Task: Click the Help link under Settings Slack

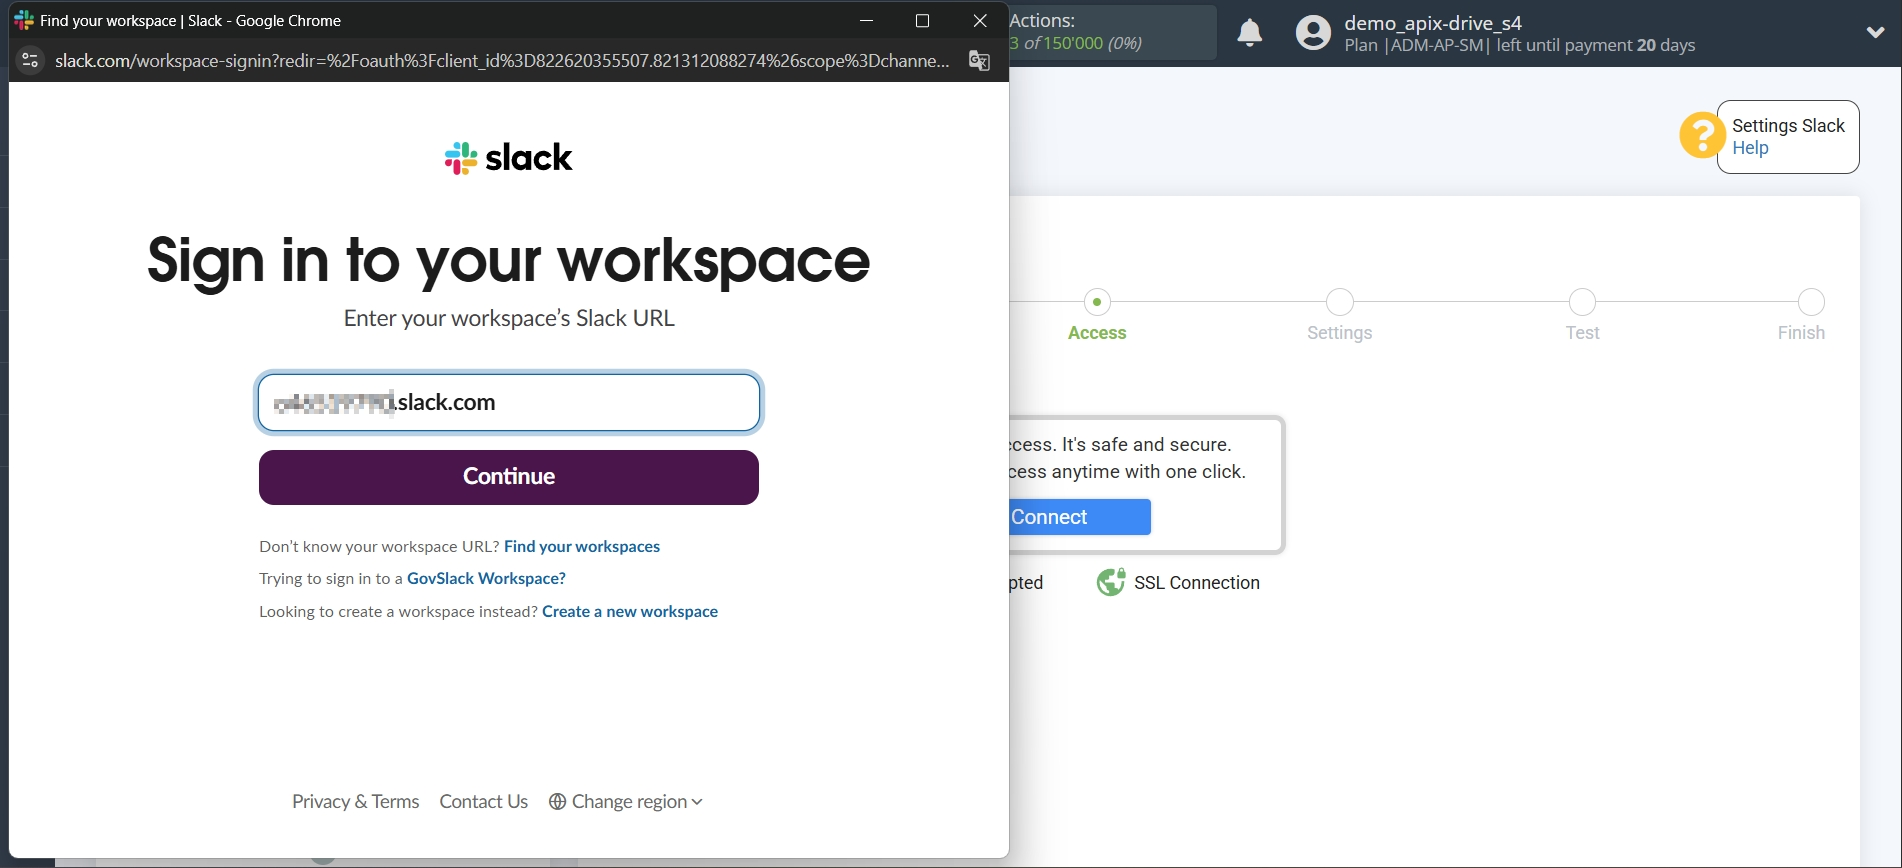Action: pos(1750,148)
